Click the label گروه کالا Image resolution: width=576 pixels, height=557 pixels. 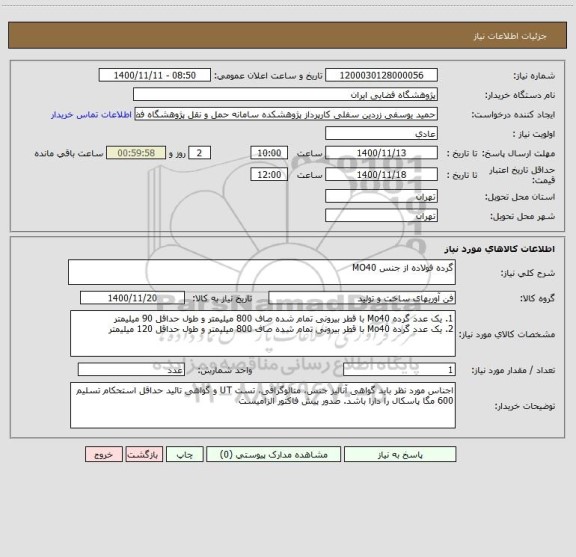(x=538, y=299)
